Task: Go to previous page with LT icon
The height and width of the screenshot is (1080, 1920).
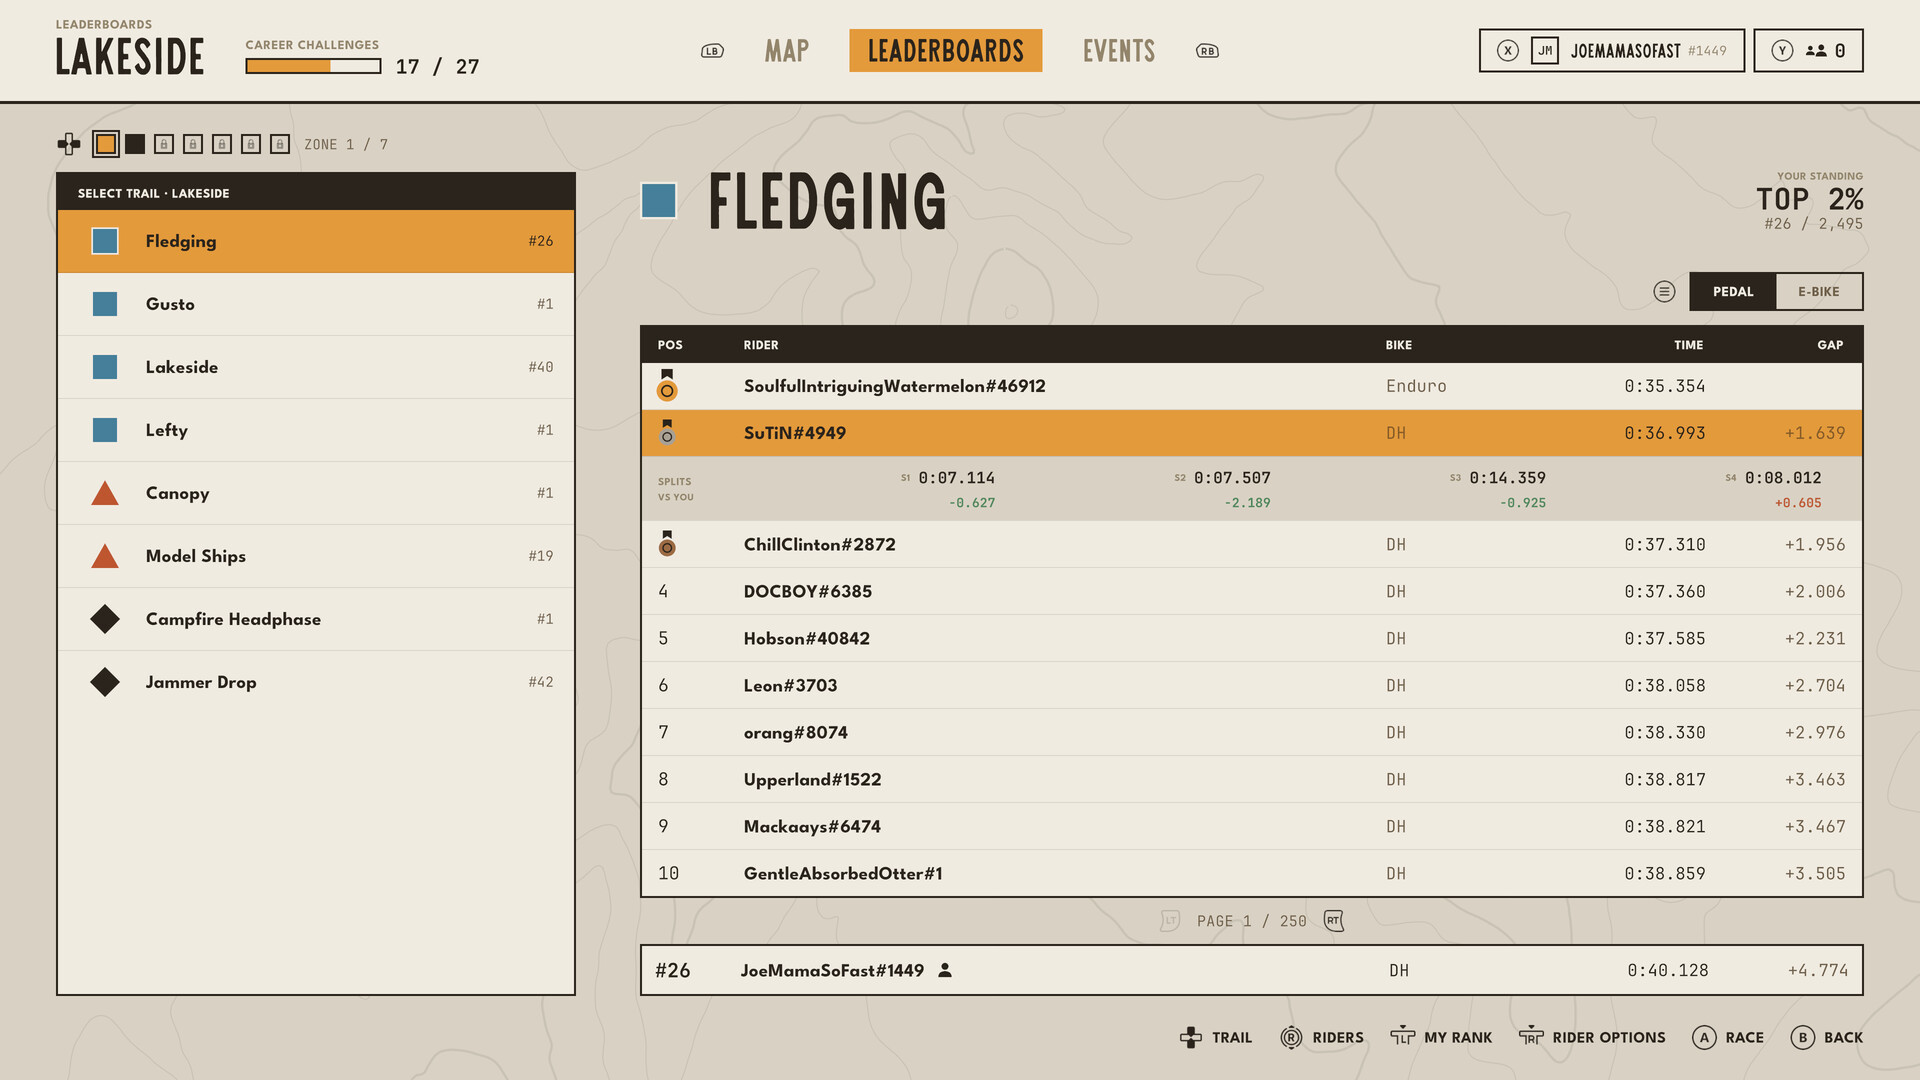Action: click(1170, 921)
